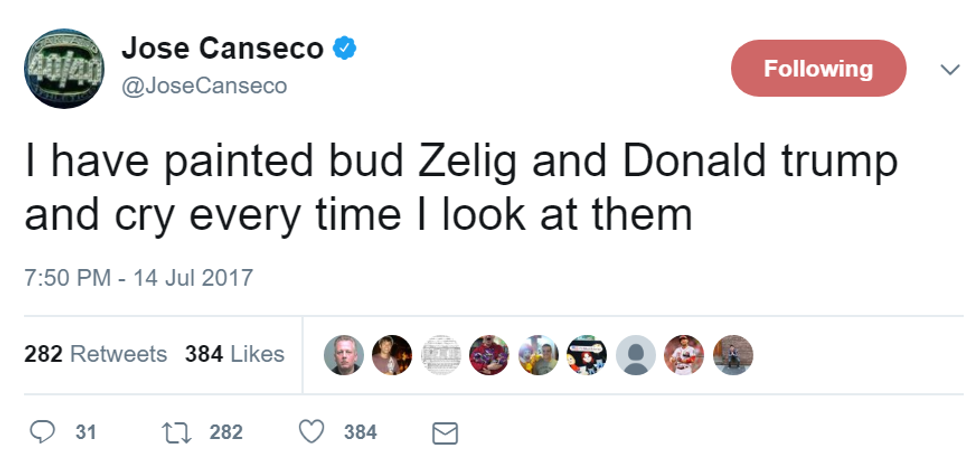The height and width of the screenshot is (469, 980).
Task: Click the tweet text about painting Zelig
Action: 460,187
